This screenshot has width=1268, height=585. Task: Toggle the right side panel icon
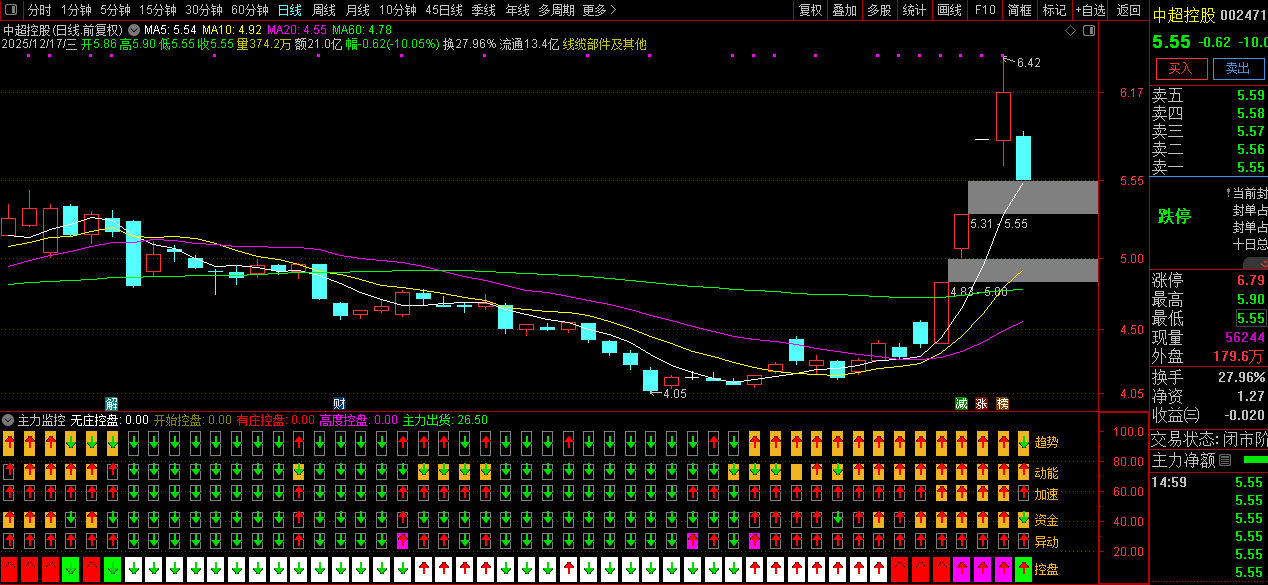coord(1089,31)
